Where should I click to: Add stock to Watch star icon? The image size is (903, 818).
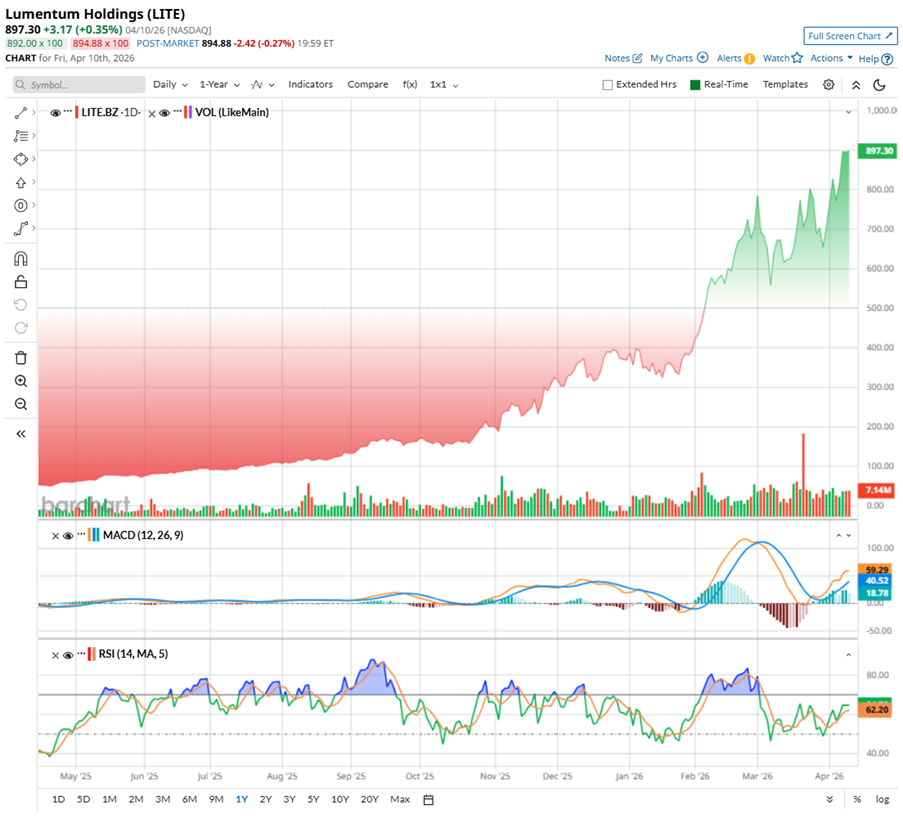[x=797, y=58]
